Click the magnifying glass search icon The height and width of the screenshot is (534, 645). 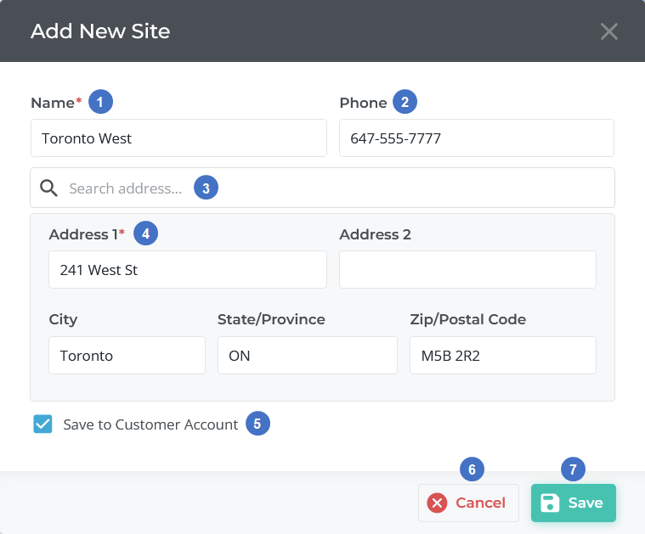coord(48,187)
